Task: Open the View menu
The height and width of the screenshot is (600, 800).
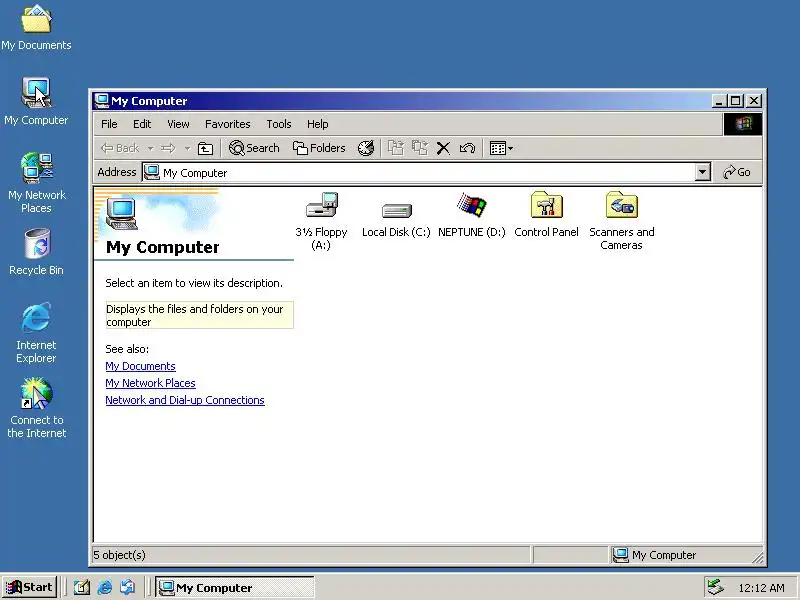Action: pos(178,124)
